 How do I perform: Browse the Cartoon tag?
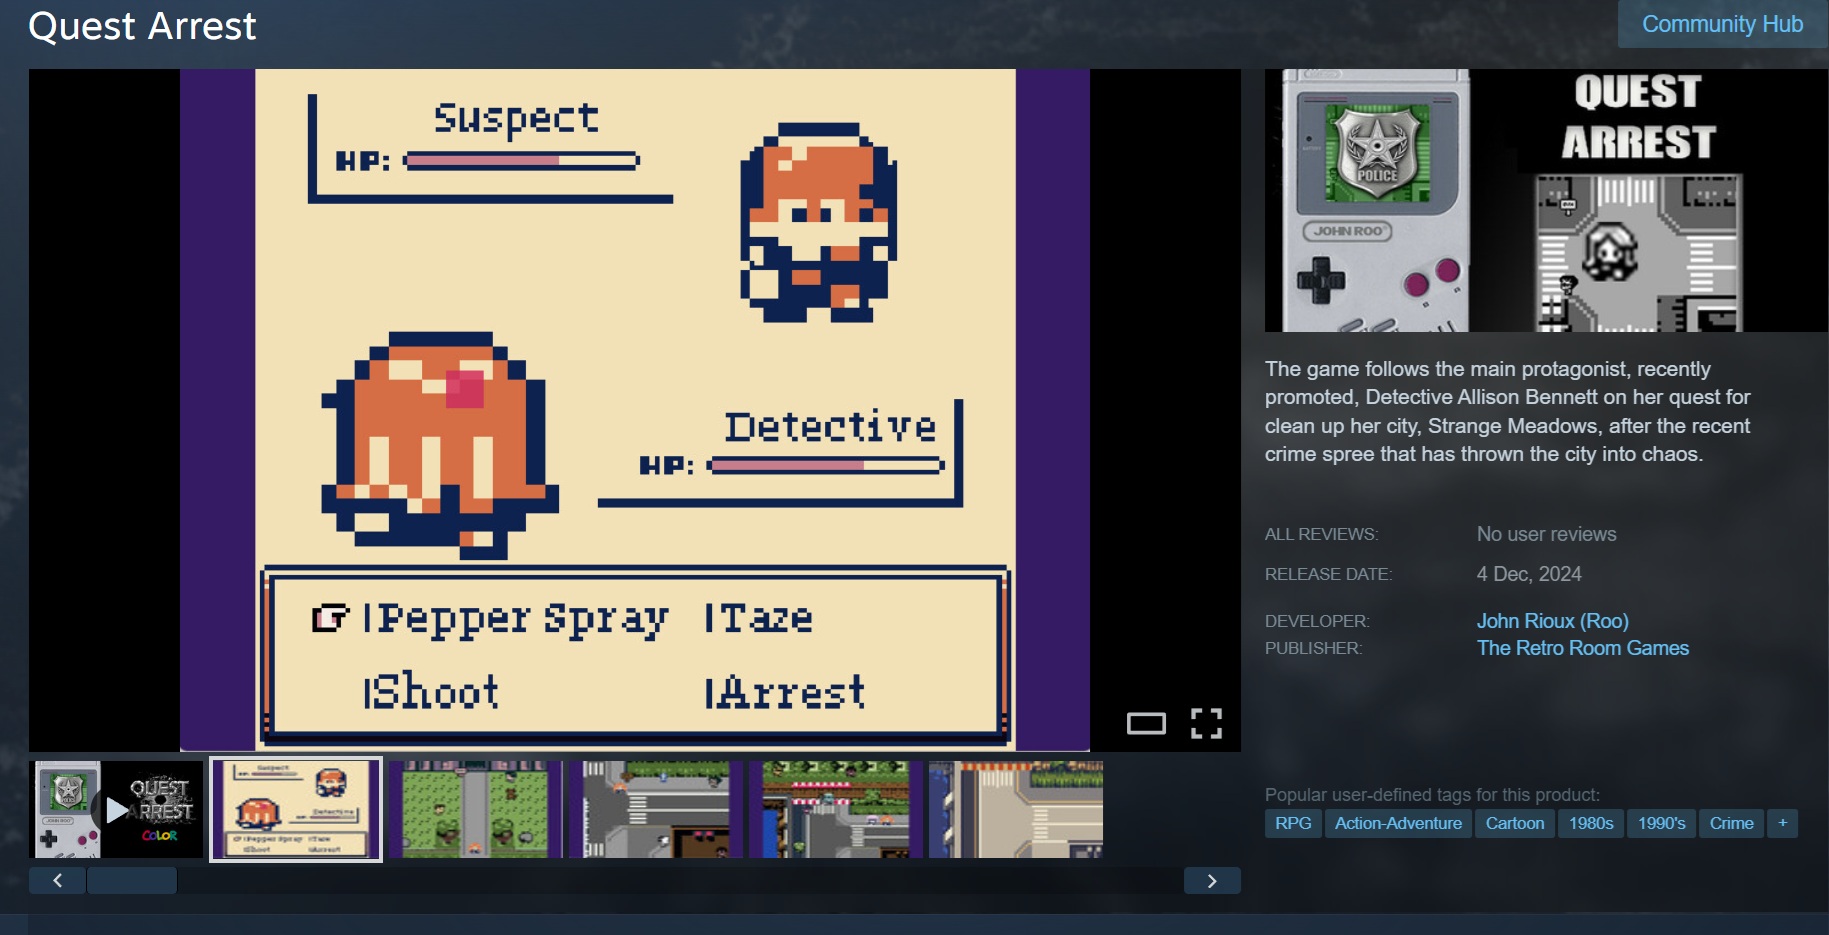(1515, 823)
